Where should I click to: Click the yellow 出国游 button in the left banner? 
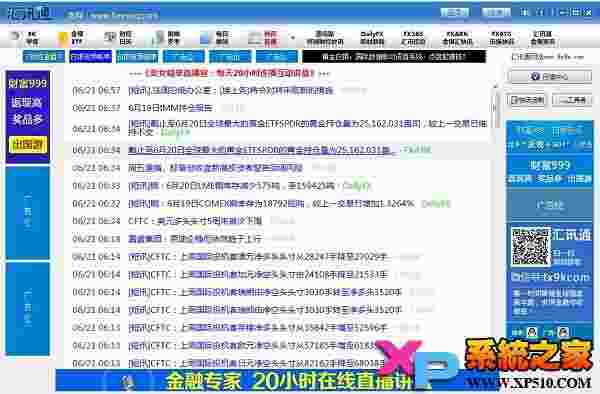pyautogui.click(x=28, y=145)
